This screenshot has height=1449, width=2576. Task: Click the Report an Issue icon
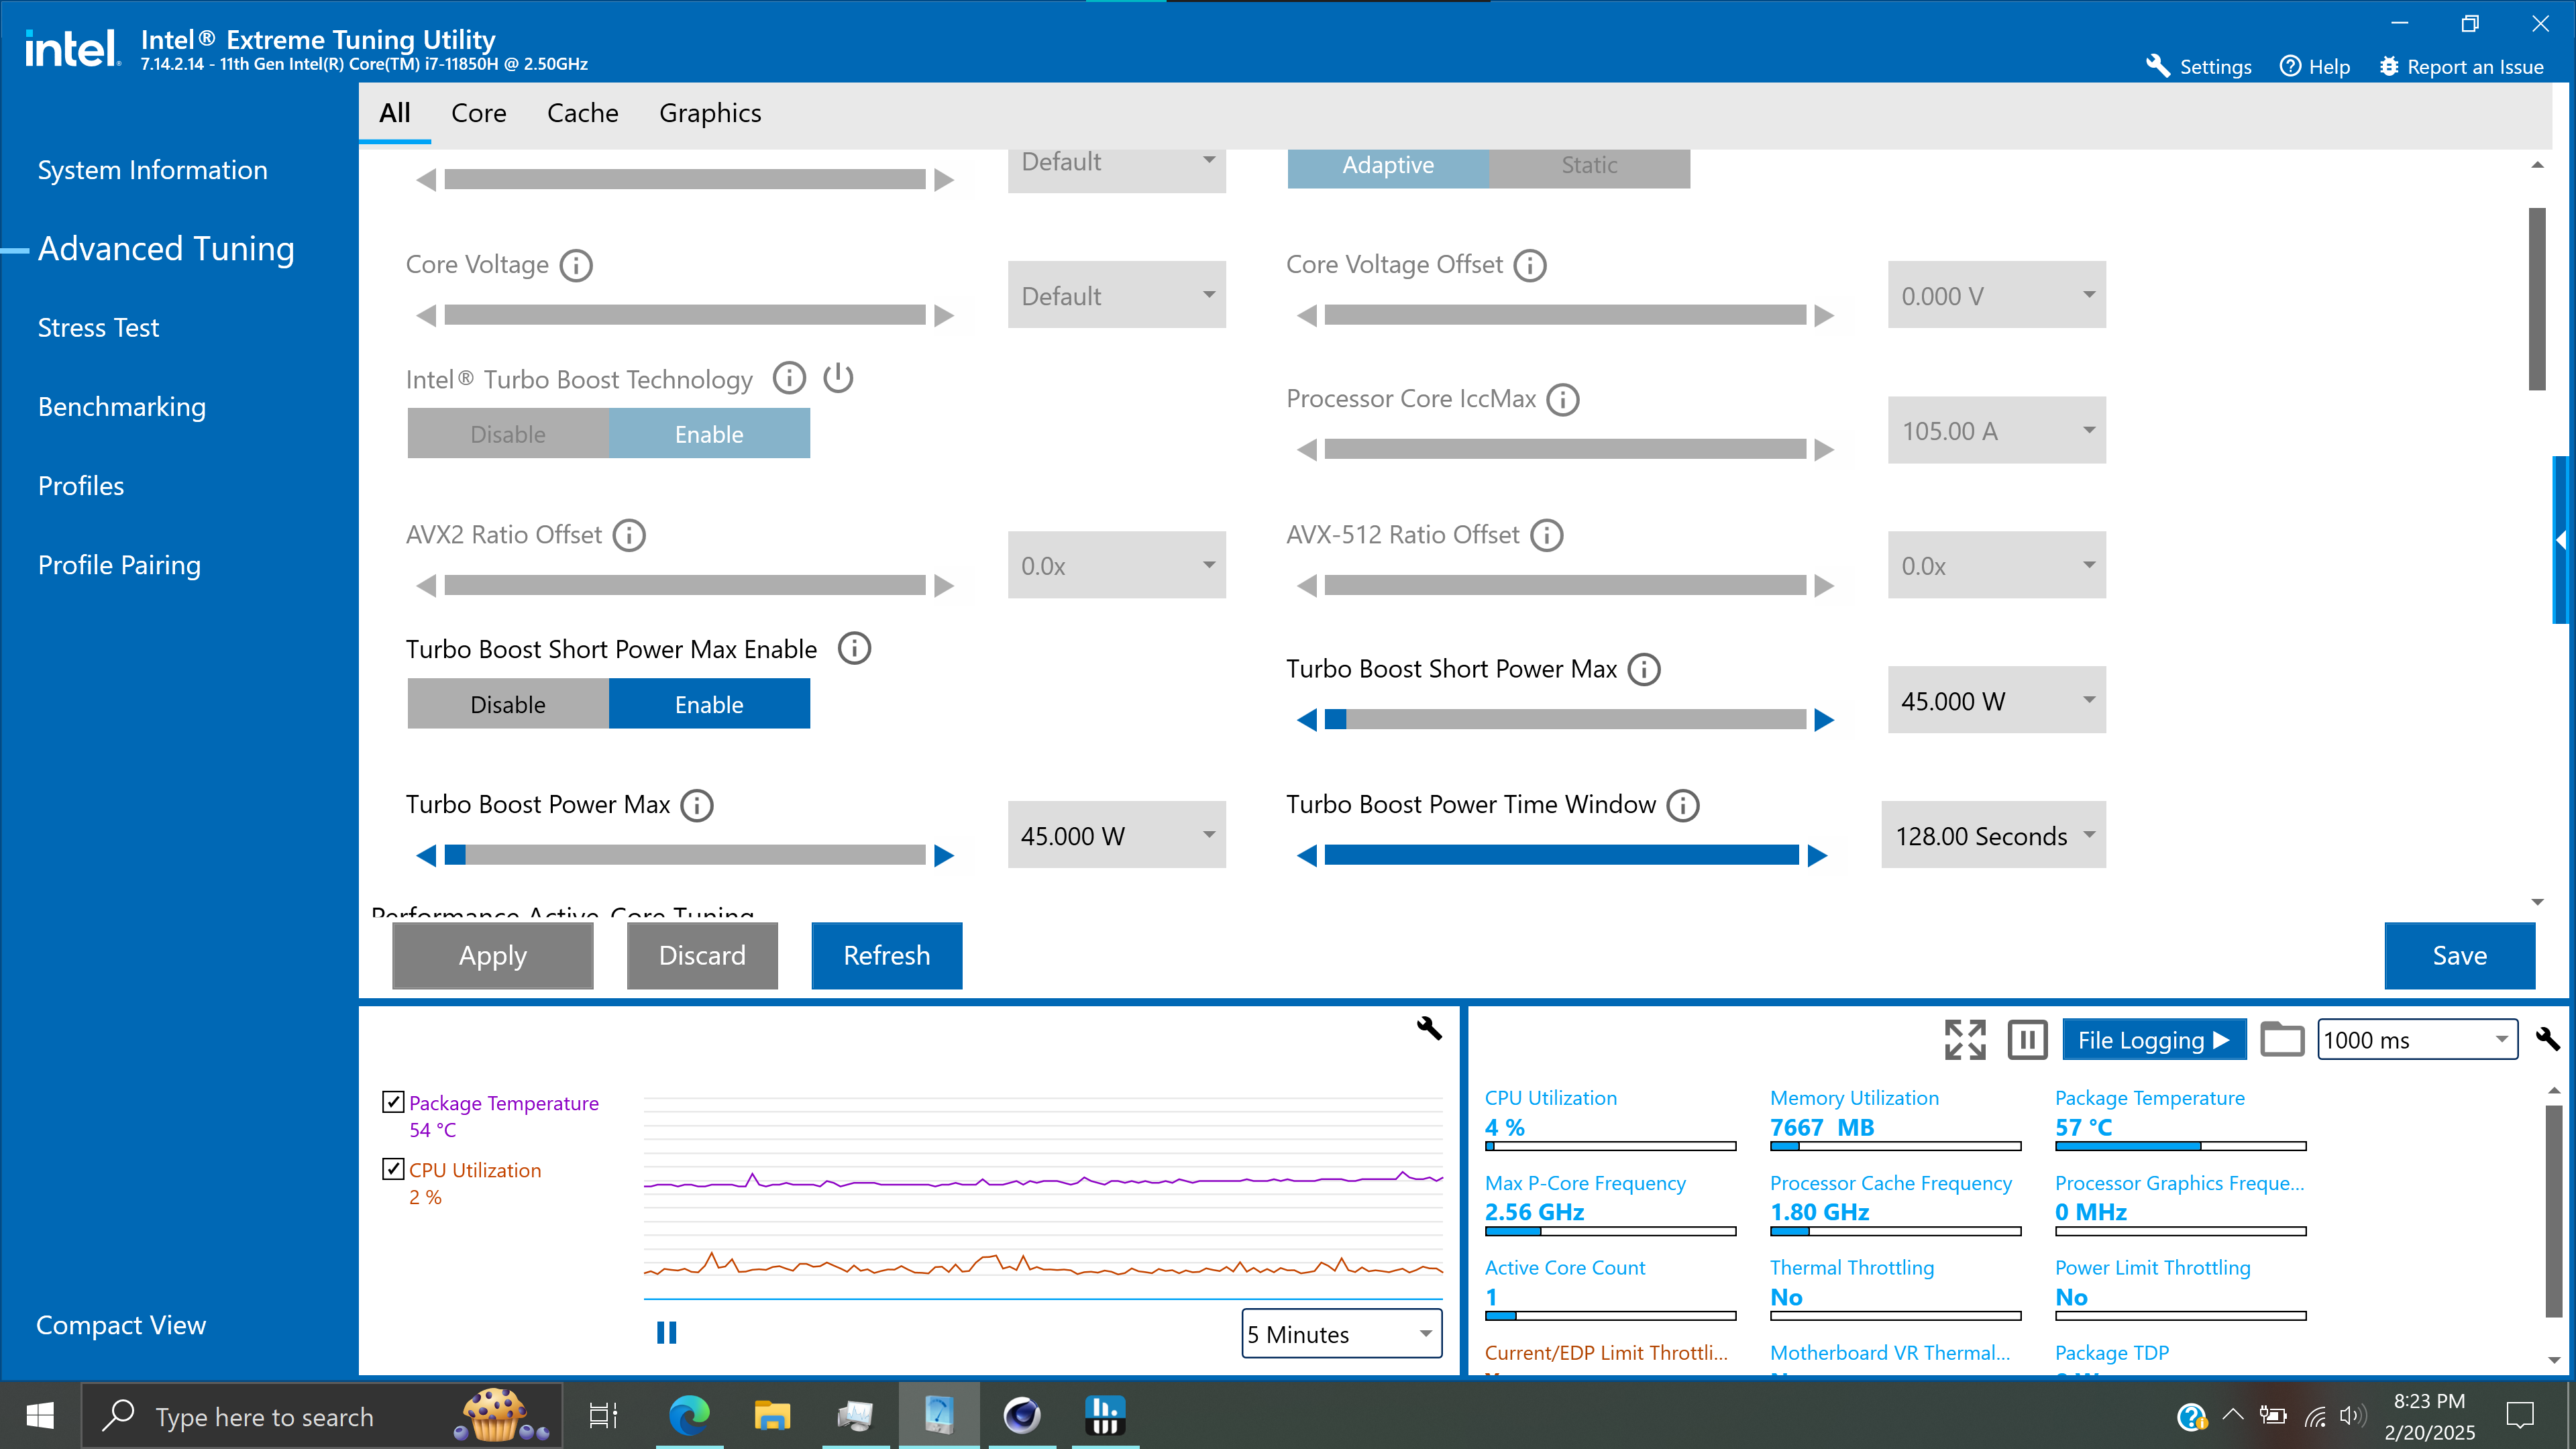tap(2391, 66)
